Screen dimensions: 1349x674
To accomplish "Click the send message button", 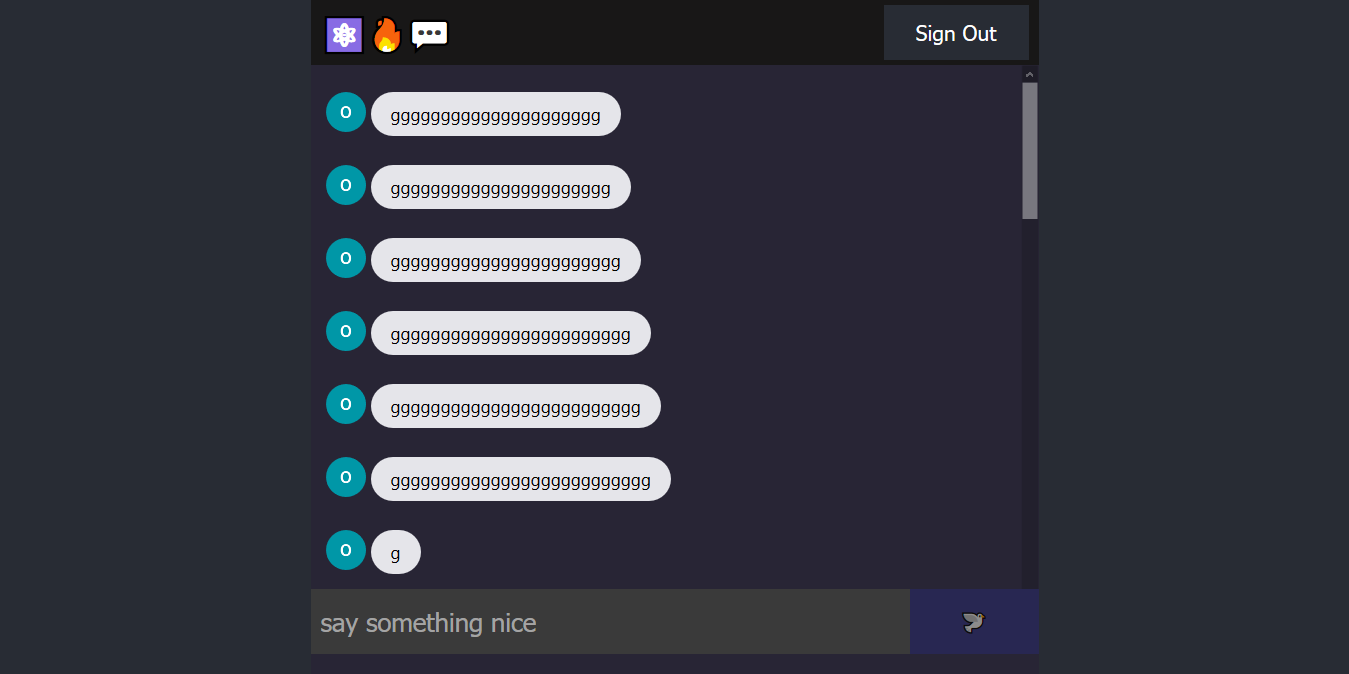I will point(973,621).
